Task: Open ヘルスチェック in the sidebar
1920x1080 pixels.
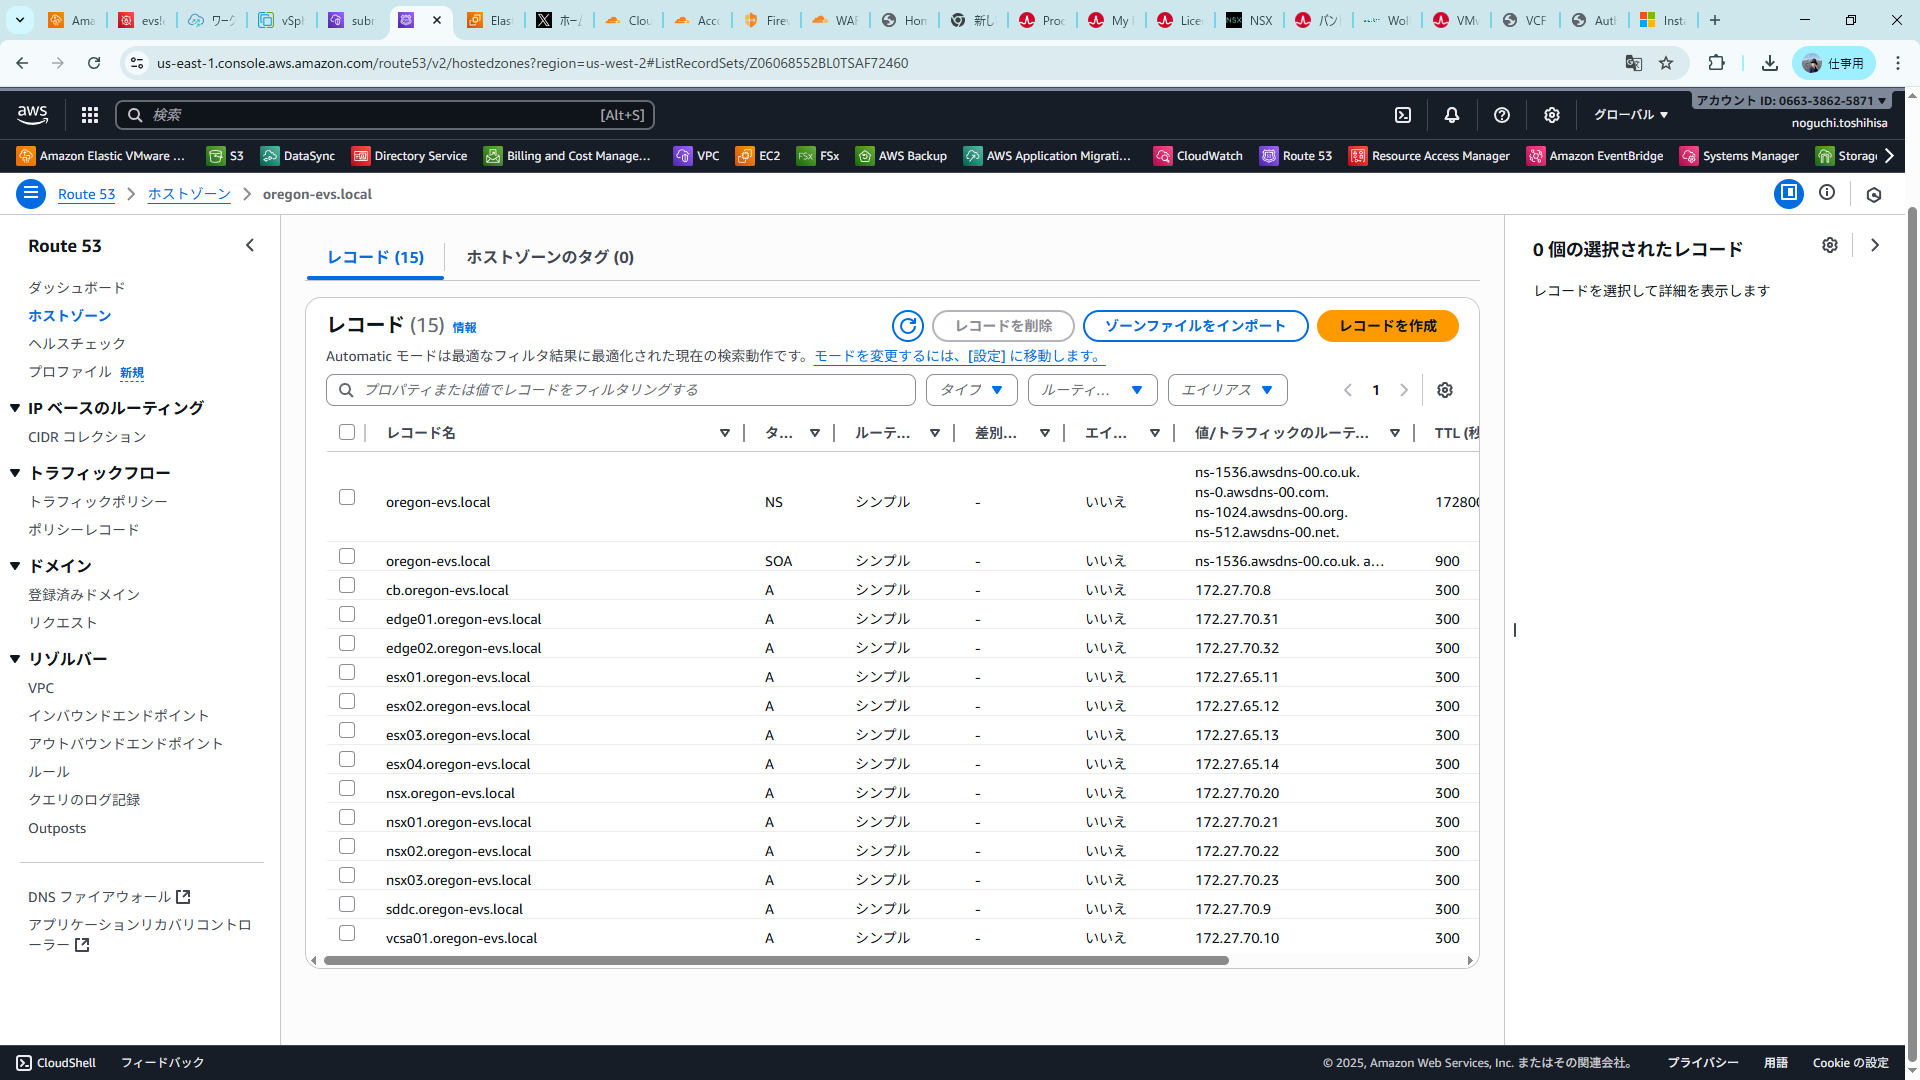Action: click(x=77, y=344)
